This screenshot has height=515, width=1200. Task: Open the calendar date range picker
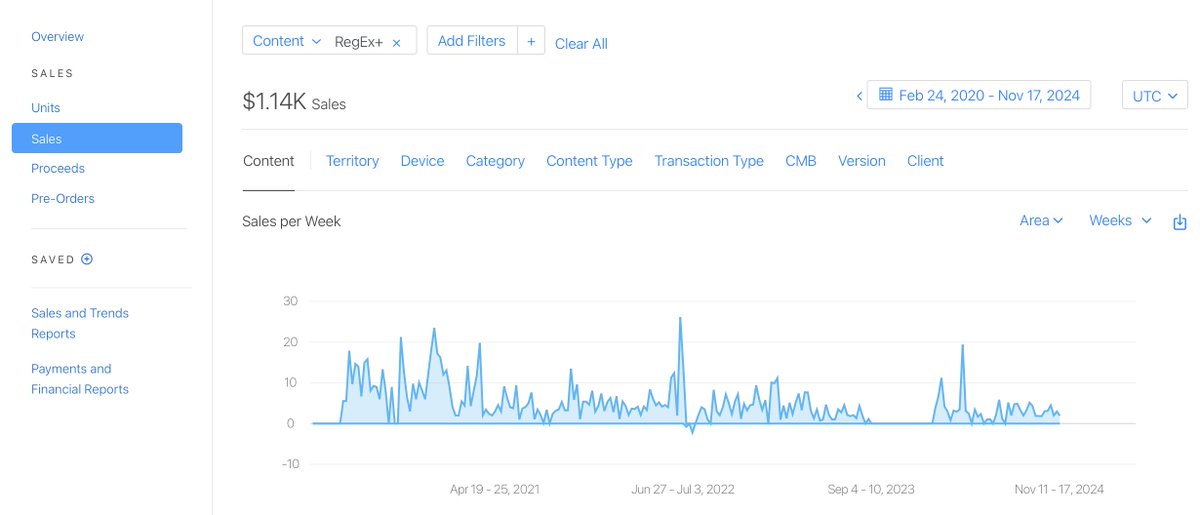point(979,95)
